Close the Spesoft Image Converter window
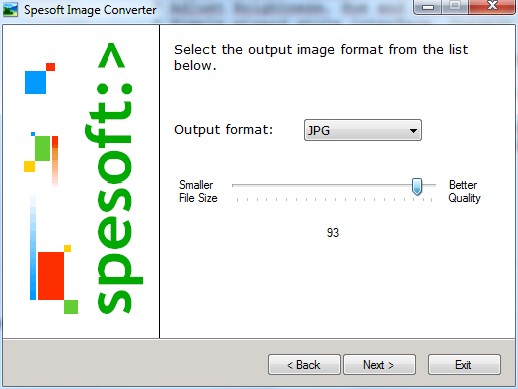Screen dimensions: 518x389 point(492,6)
